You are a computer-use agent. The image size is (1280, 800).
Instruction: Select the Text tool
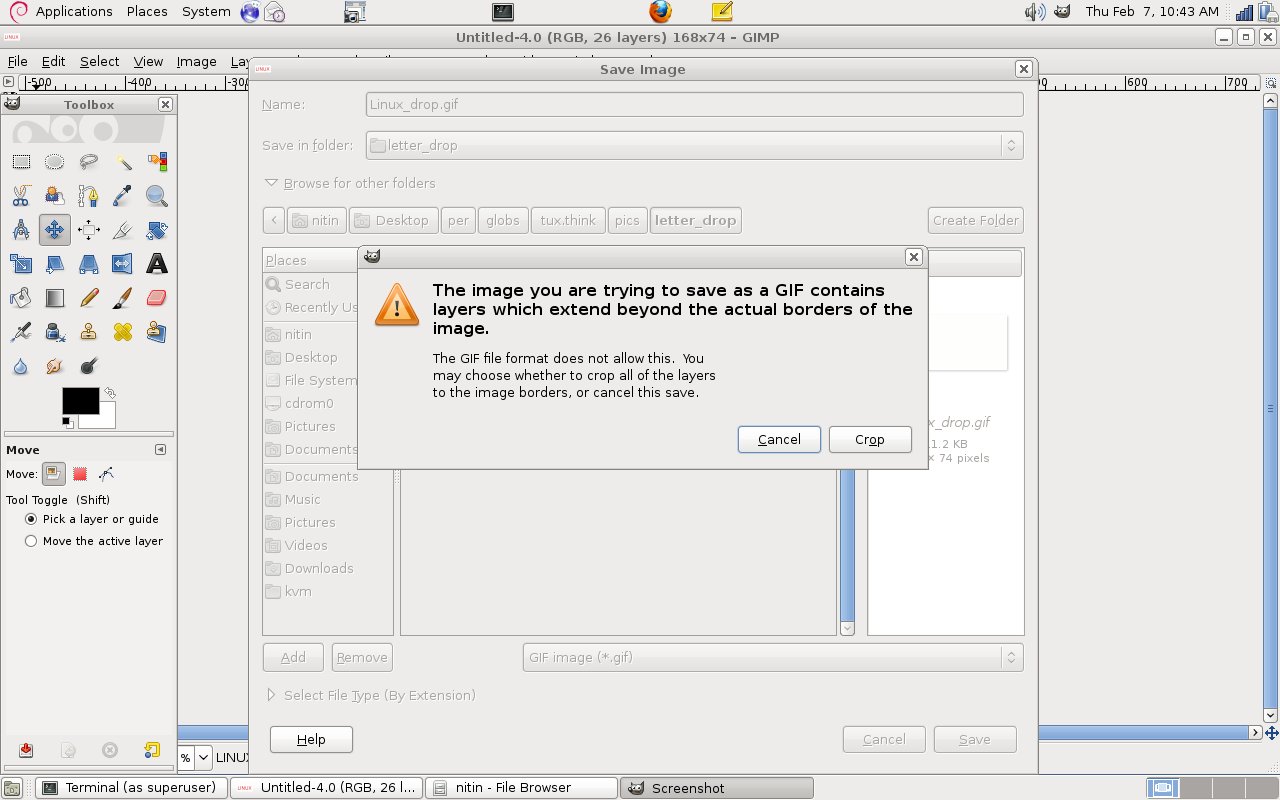pos(157,264)
